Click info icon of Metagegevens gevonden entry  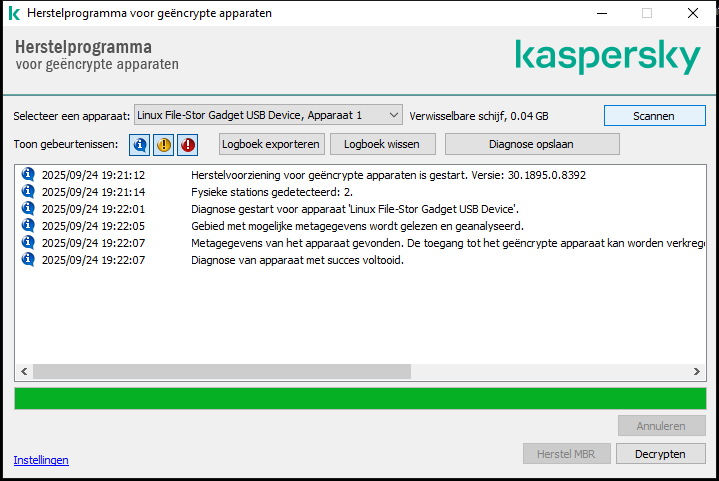coord(28,242)
